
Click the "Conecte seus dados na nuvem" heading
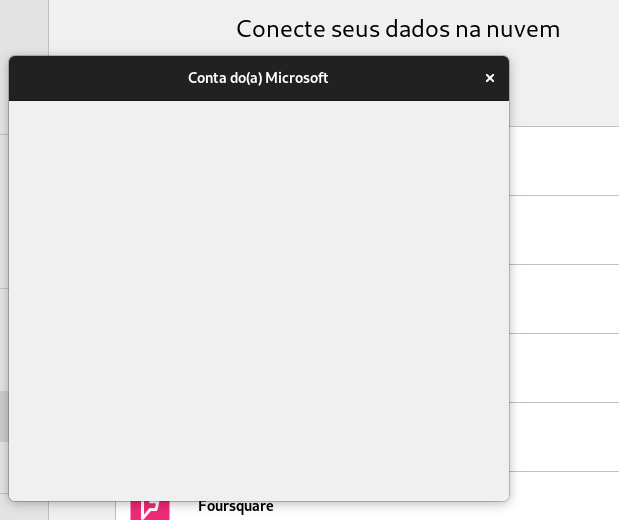click(x=398, y=29)
